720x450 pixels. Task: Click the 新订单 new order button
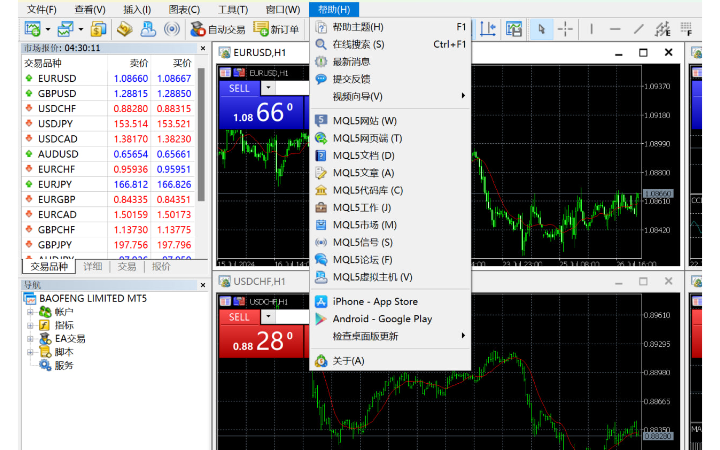click(x=276, y=29)
